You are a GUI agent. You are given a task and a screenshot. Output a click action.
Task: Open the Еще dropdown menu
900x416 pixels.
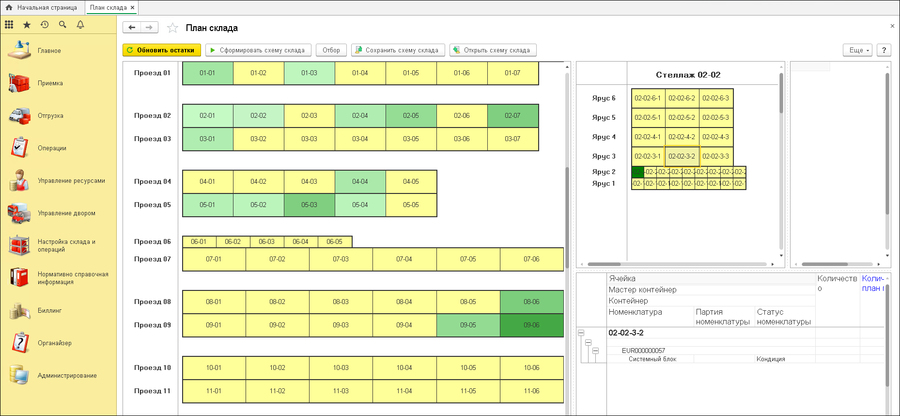tap(857, 49)
